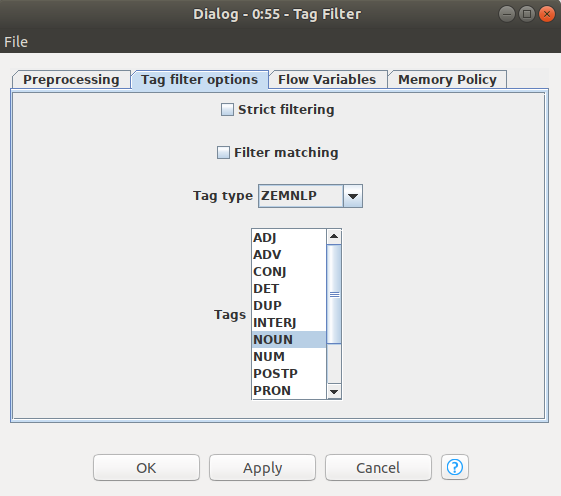Screen dimensions: 561x496
Task: Toggle the Filter matching checkbox
Action: 223,152
